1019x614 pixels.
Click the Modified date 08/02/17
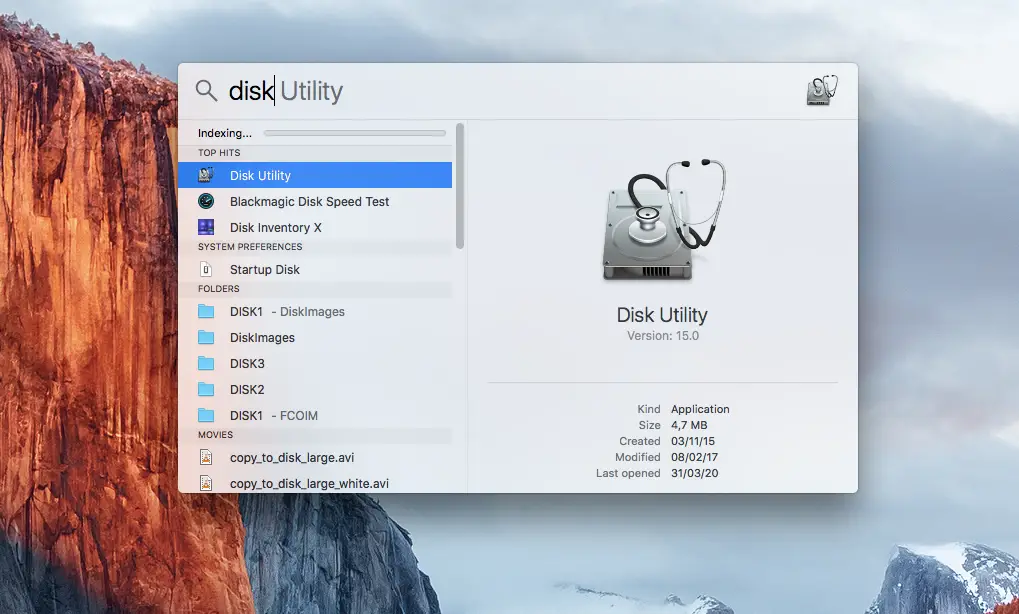tap(694, 457)
